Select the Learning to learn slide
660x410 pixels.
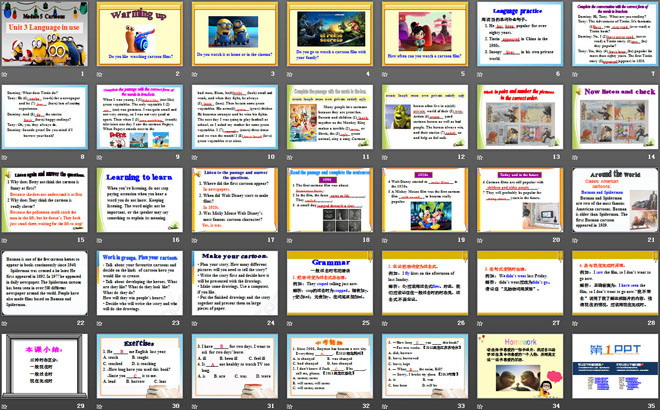140,200
